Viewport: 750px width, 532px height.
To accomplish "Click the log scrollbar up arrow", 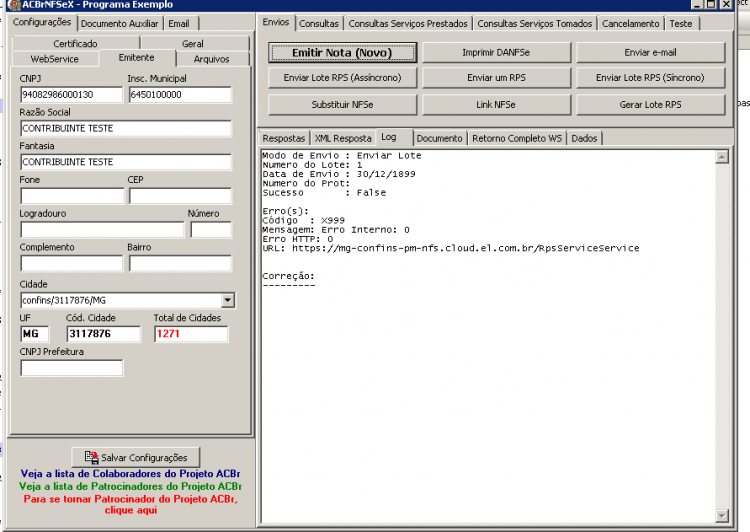I will pyautogui.click(x=722, y=157).
